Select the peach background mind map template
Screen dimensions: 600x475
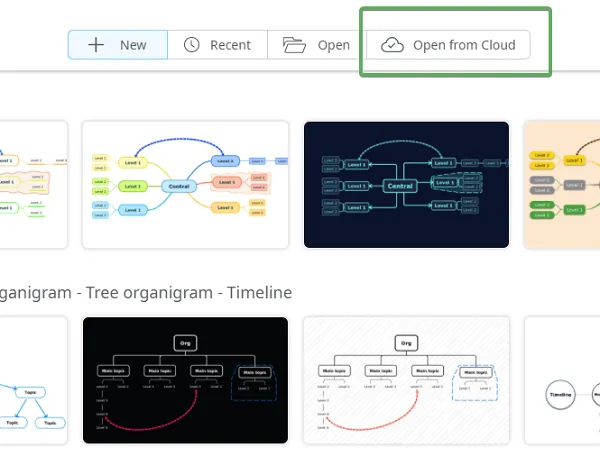[x=561, y=185]
